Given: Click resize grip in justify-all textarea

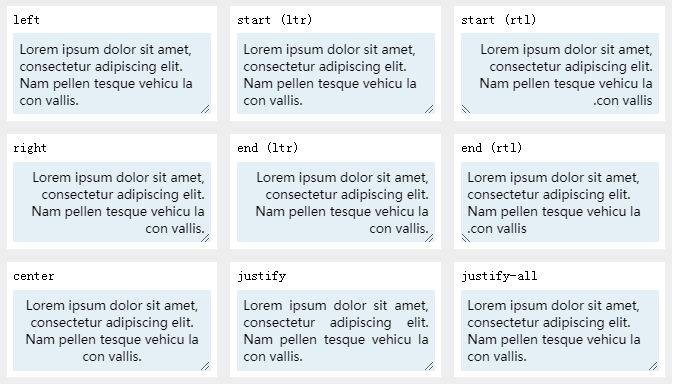Looking at the screenshot, I should point(653,366).
